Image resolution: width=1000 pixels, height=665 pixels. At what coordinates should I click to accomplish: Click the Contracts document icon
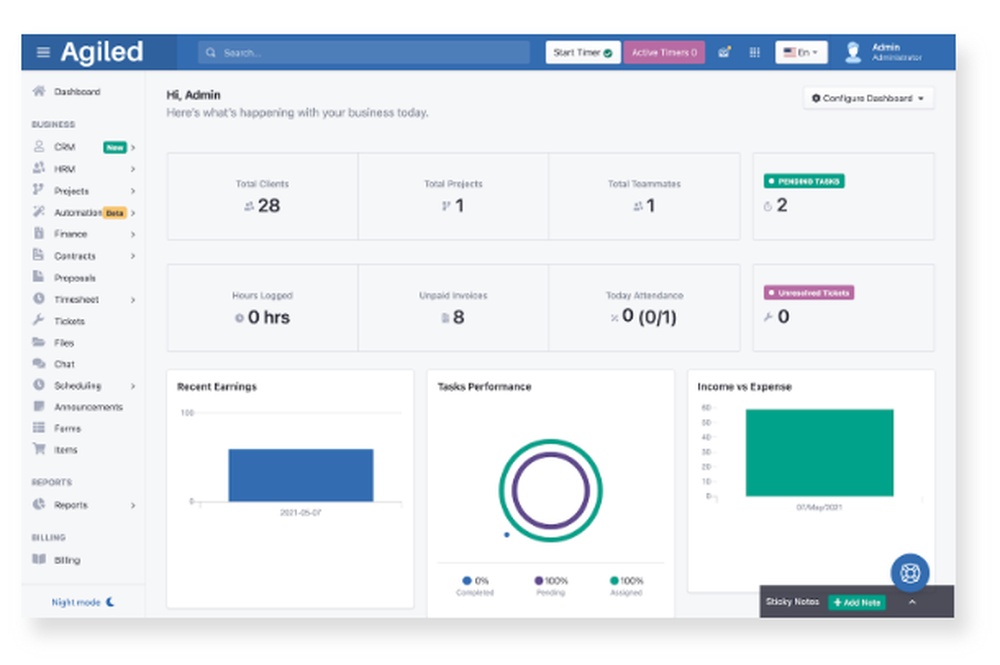click(x=38, y=255)
